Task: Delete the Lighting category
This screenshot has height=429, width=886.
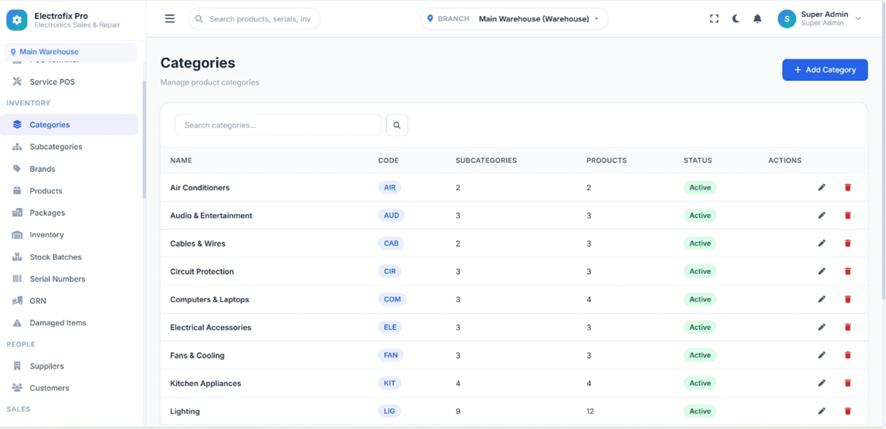Action: coord(848,411)
